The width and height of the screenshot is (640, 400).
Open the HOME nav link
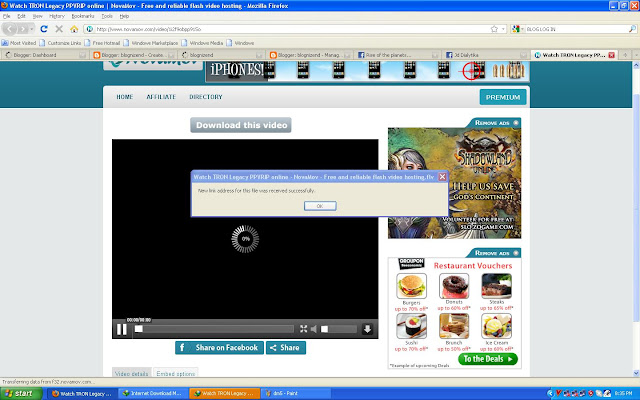(124, 97)
